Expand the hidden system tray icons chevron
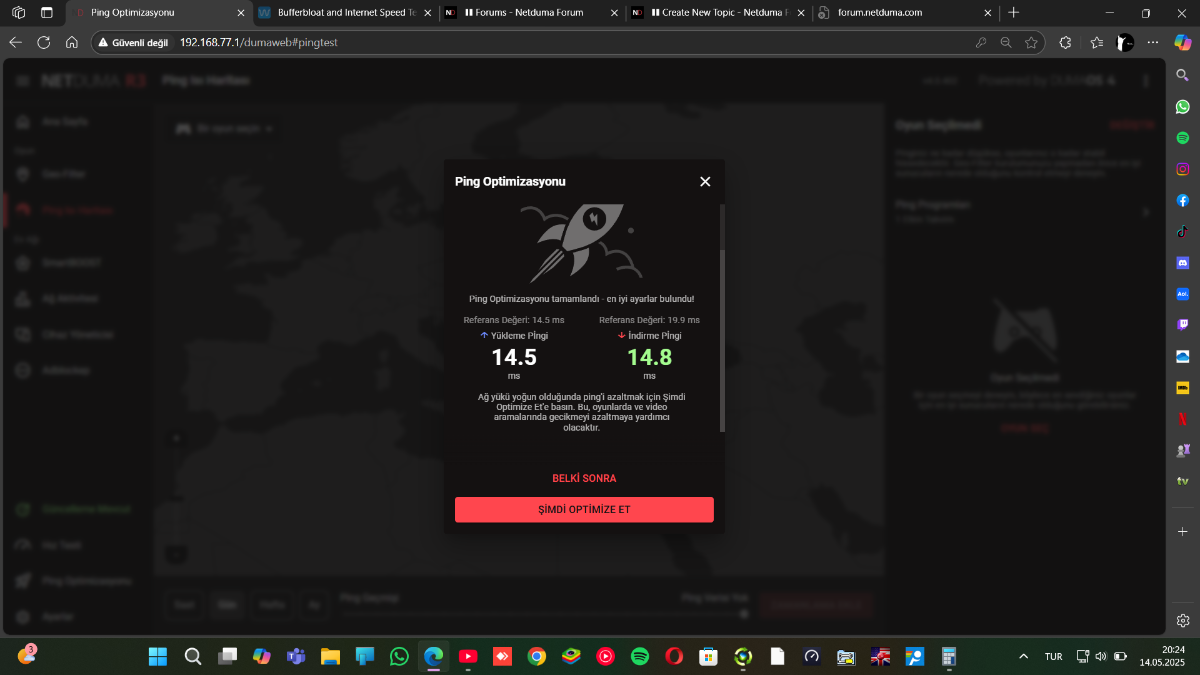 click(x=1023, y=657)
